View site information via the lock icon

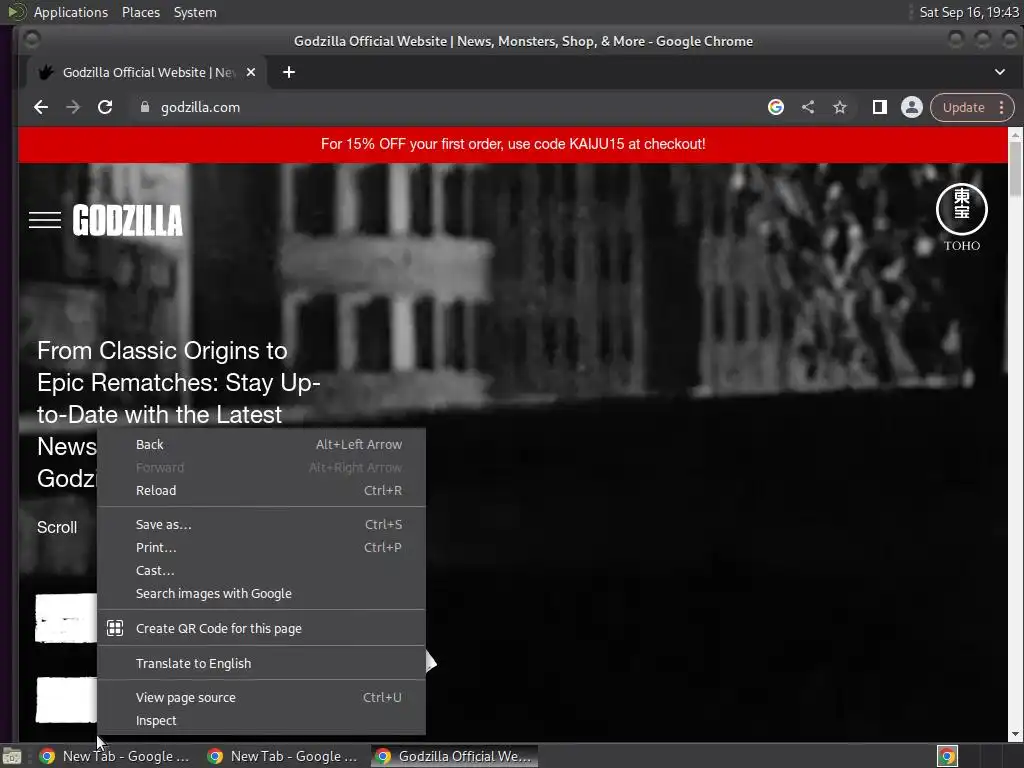click(x=145, y=107)
